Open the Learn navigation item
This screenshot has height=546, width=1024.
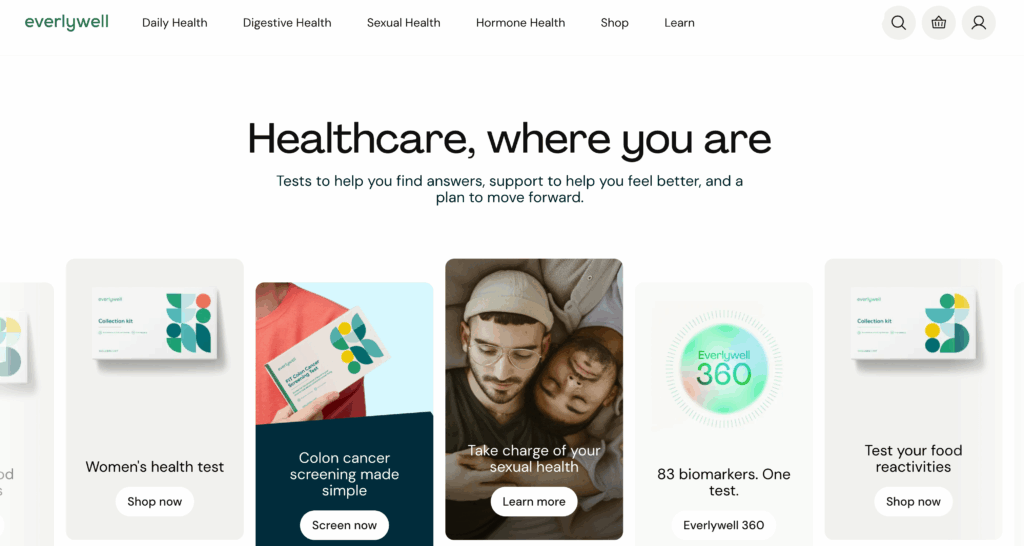tap(679, 23)
